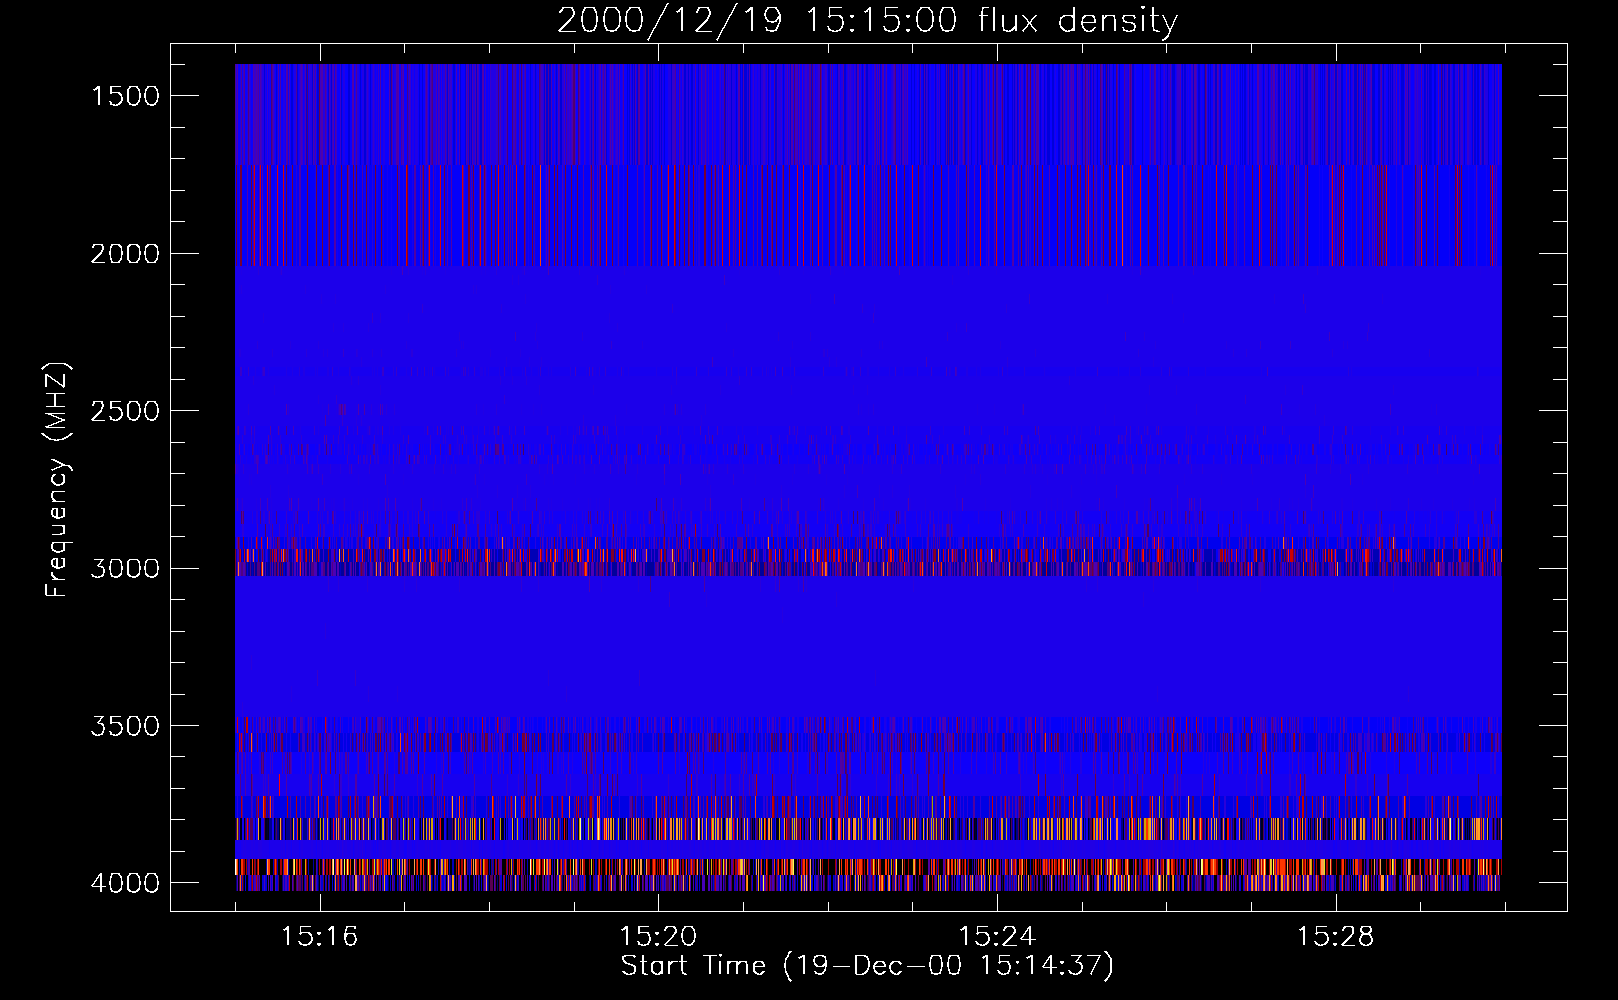
Task: Click the plot title "2000/12/19 15:15:00 flux density"
Action: 867,21
